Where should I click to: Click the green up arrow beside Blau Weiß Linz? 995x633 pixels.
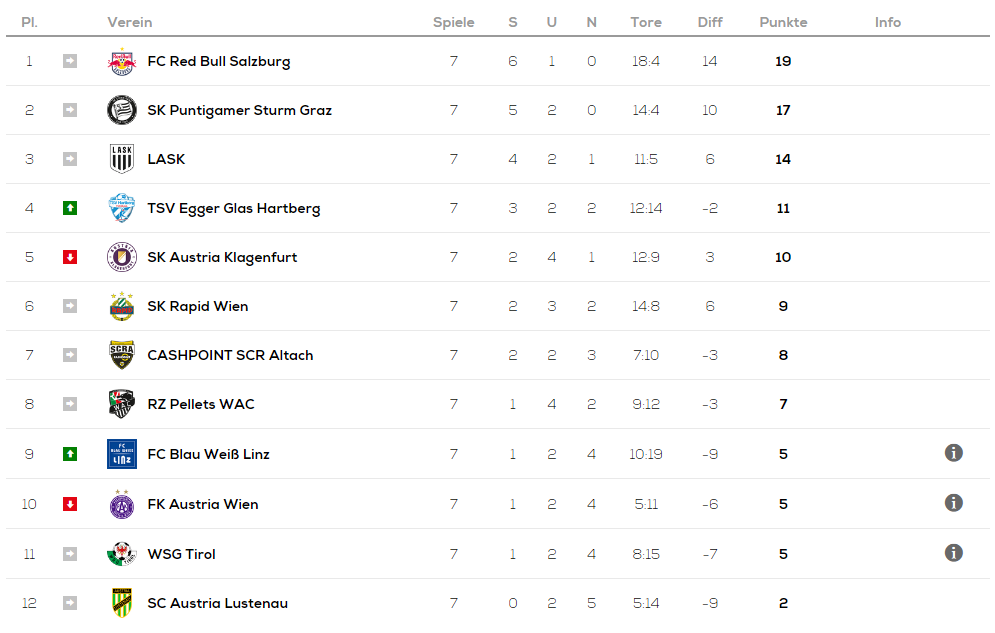pos(70,454)
